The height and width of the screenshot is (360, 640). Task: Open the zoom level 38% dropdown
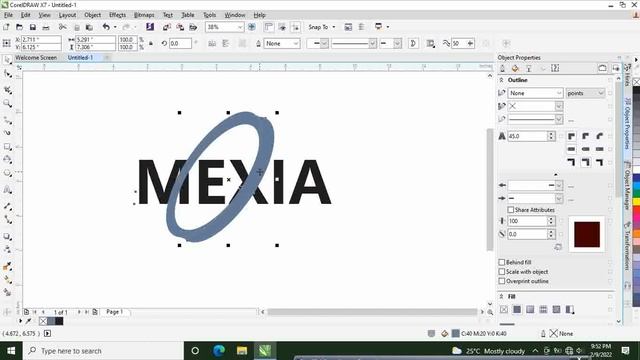[x=240, y=27]
